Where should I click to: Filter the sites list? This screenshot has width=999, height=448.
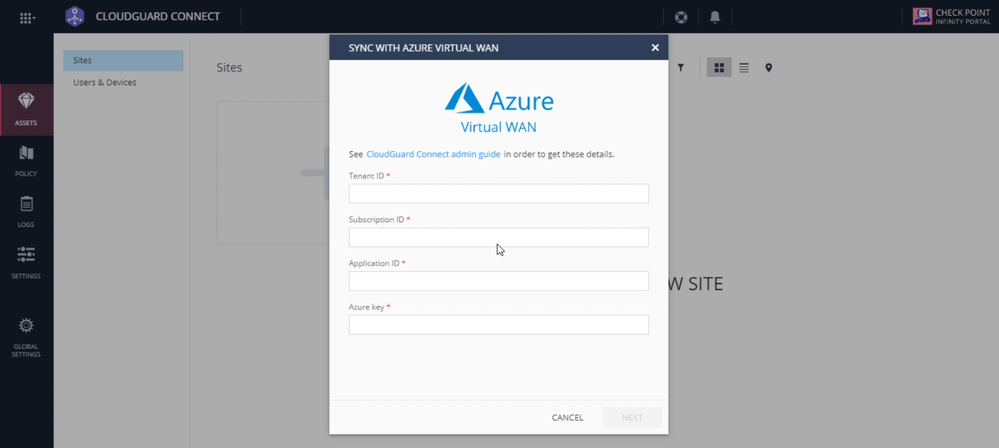pyautogui.click(x=681, y=68)
